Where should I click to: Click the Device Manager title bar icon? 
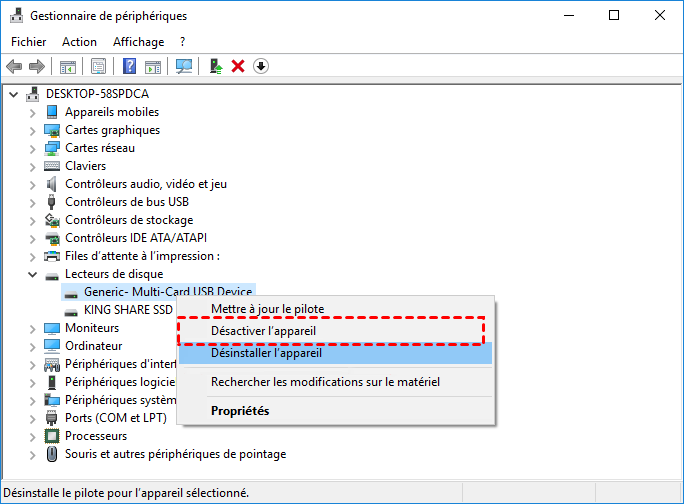[17, 15]
